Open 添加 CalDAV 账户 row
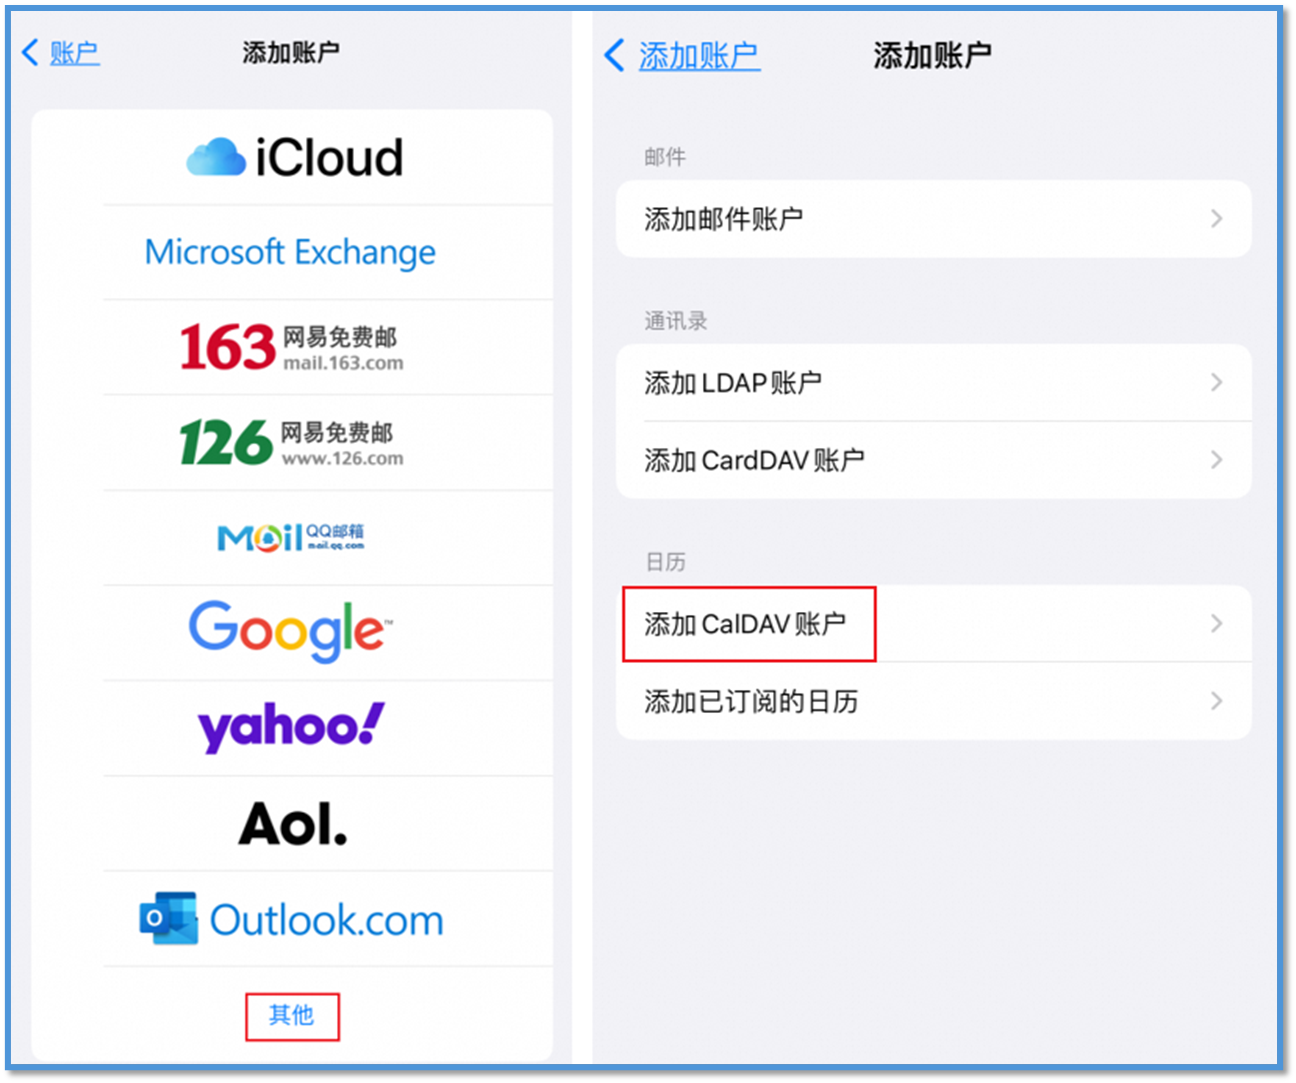1296x1083 pixels. pos(933,624)
